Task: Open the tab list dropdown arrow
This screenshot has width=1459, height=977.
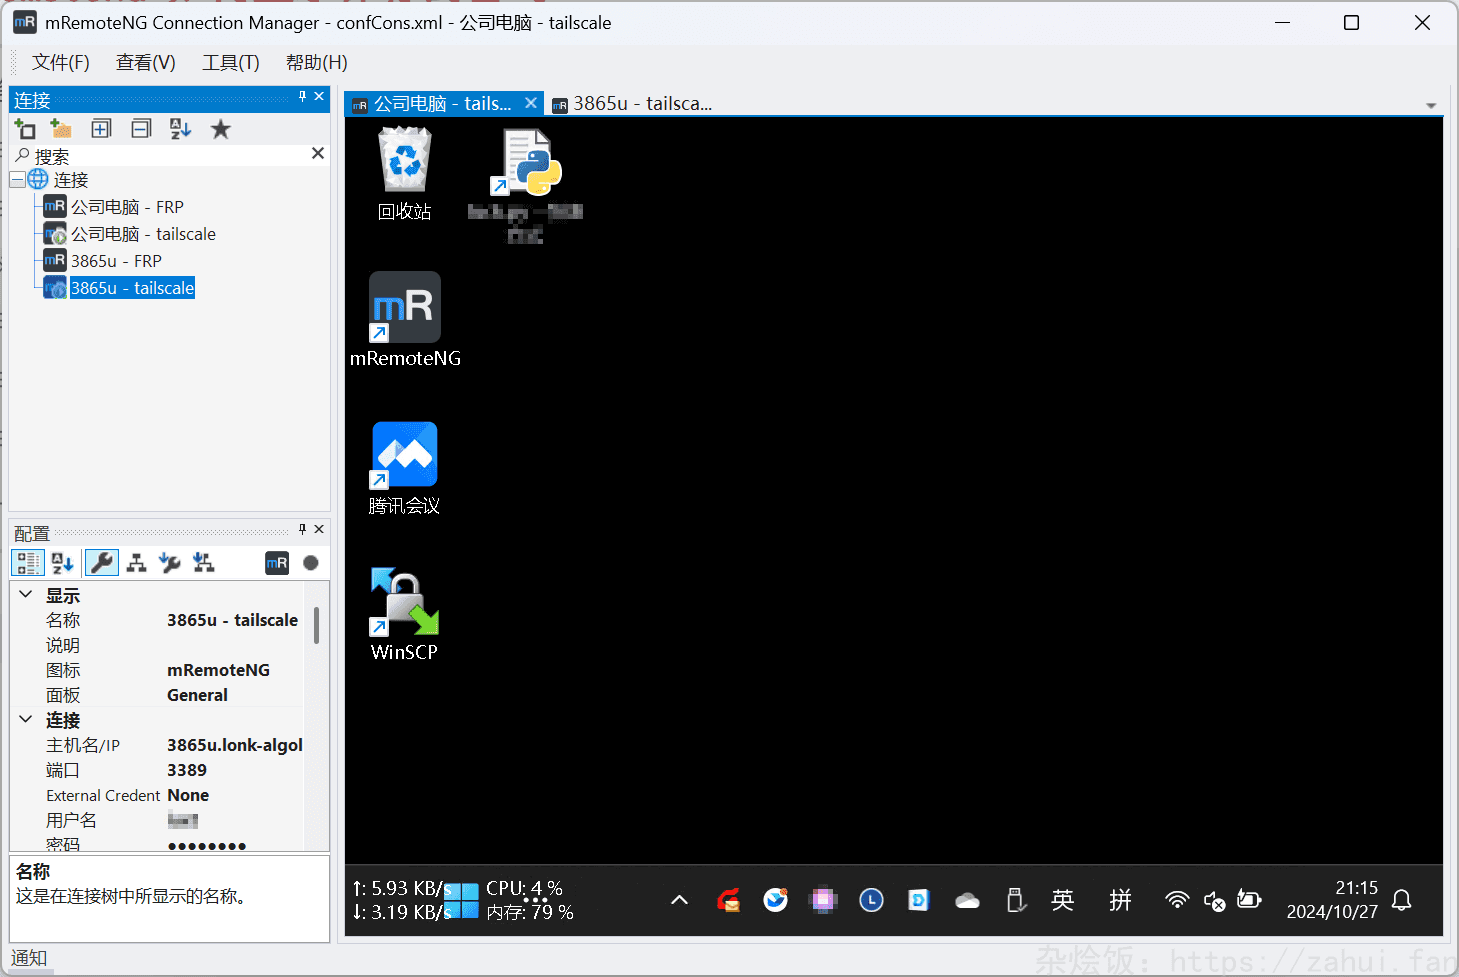Action: point(1431,105)
